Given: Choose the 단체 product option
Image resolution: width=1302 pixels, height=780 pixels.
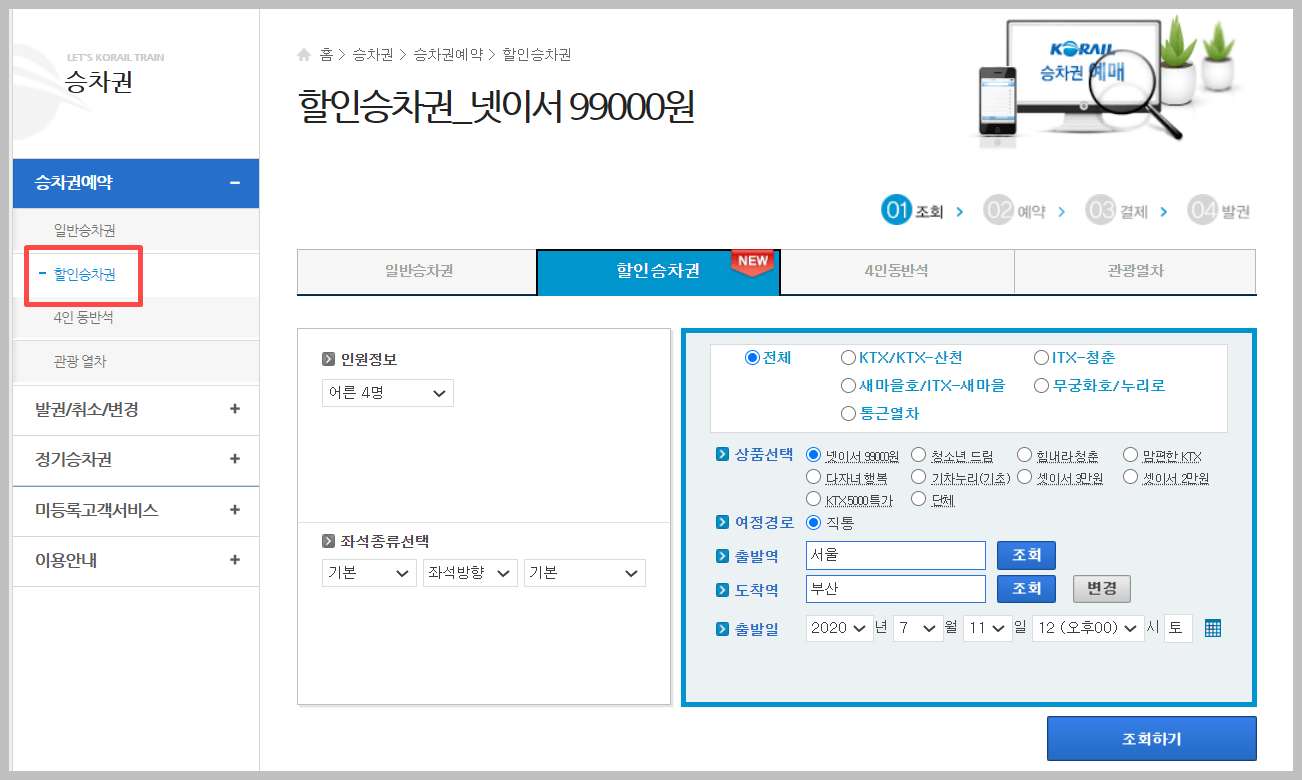Looking at the screenshot, I should 918,499.
